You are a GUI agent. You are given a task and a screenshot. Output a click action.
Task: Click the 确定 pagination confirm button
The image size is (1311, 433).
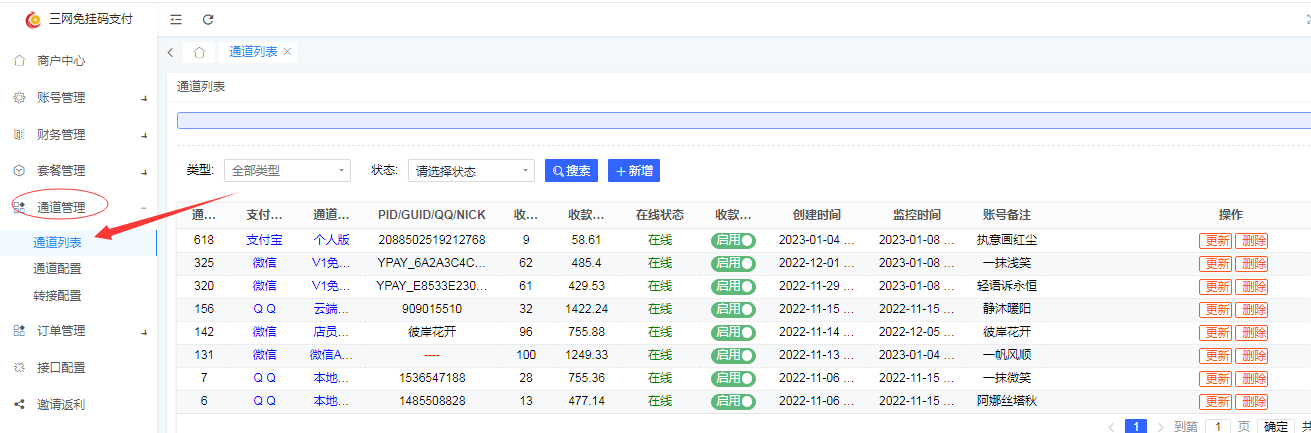(x=1276, y=427)
